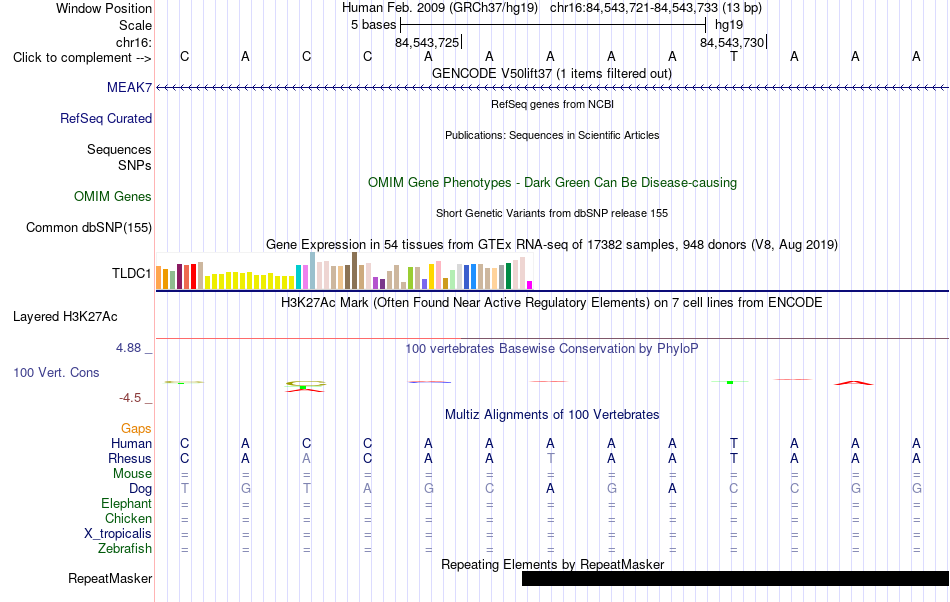Click the SNPs track label
This screenshot has width=950, height=602.
pyautogui.click(x=135, y=165)
